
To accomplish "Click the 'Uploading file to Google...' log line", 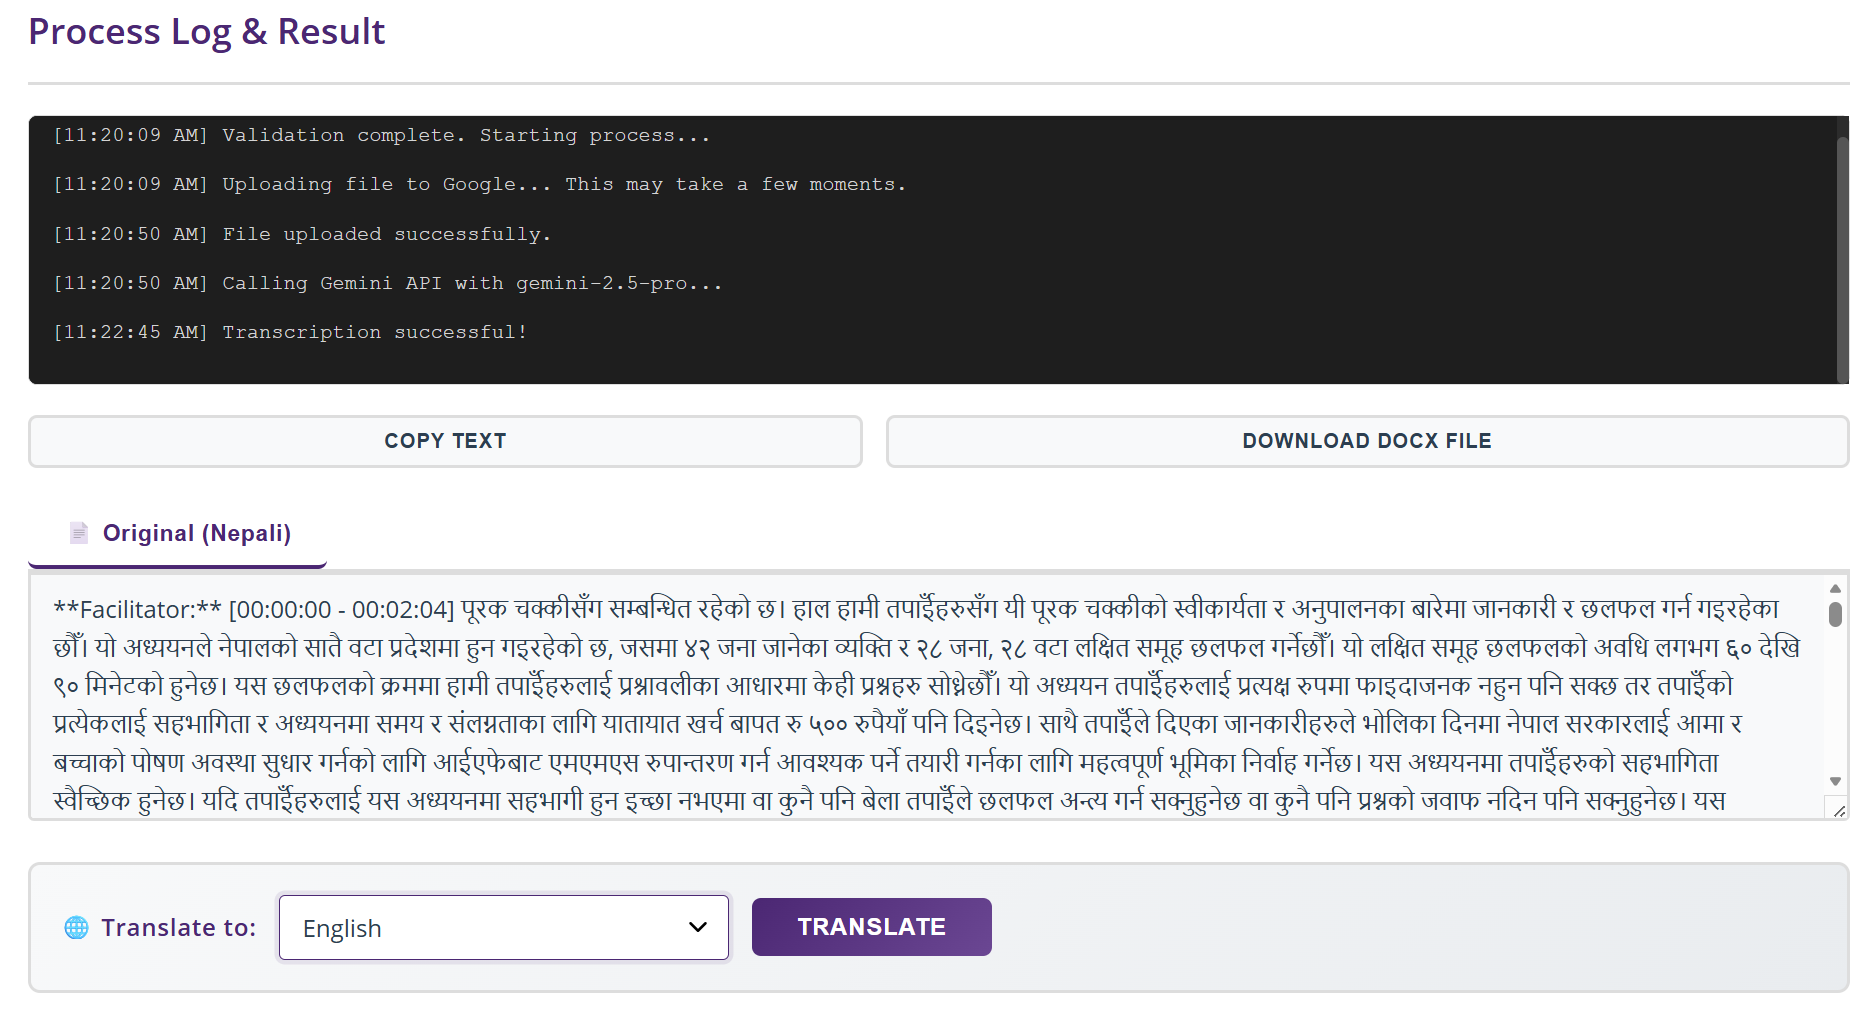I will 480,184.
